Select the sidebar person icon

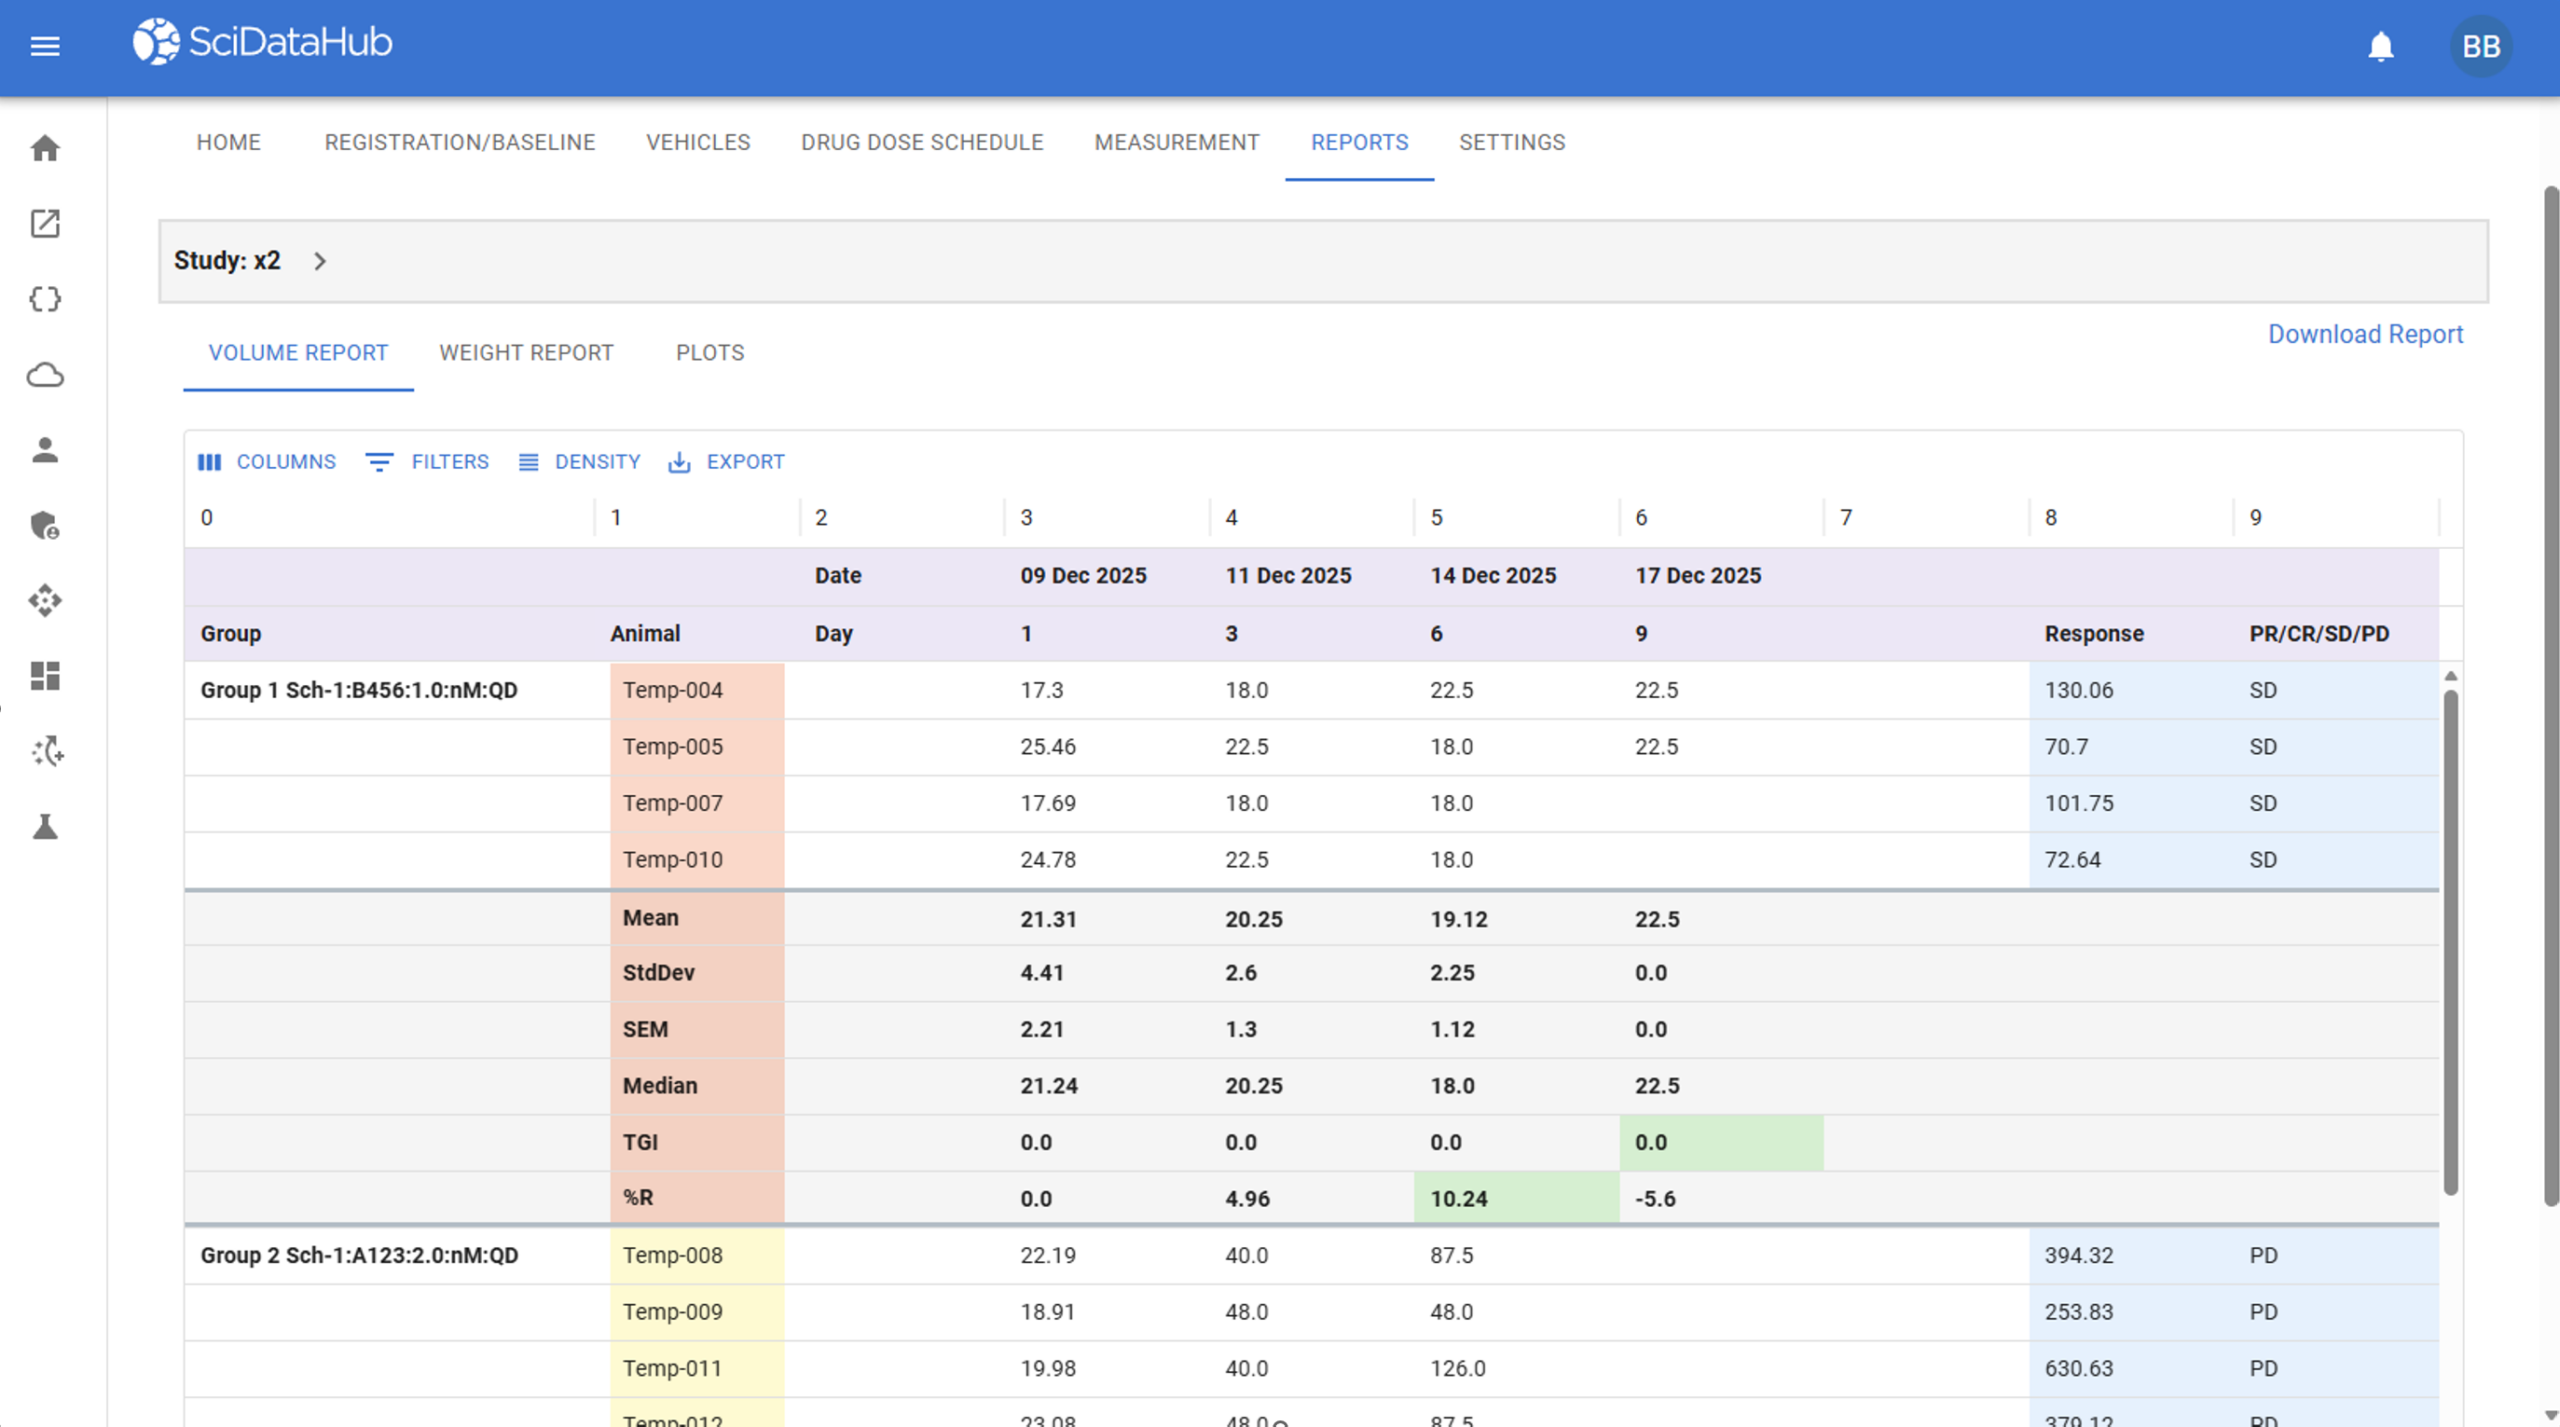(45, 450)
